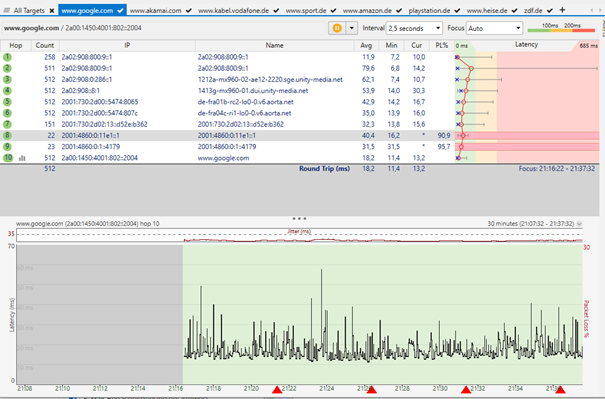Sort by the Hop column header
The image size is (605, 399).
click(16, 46)
